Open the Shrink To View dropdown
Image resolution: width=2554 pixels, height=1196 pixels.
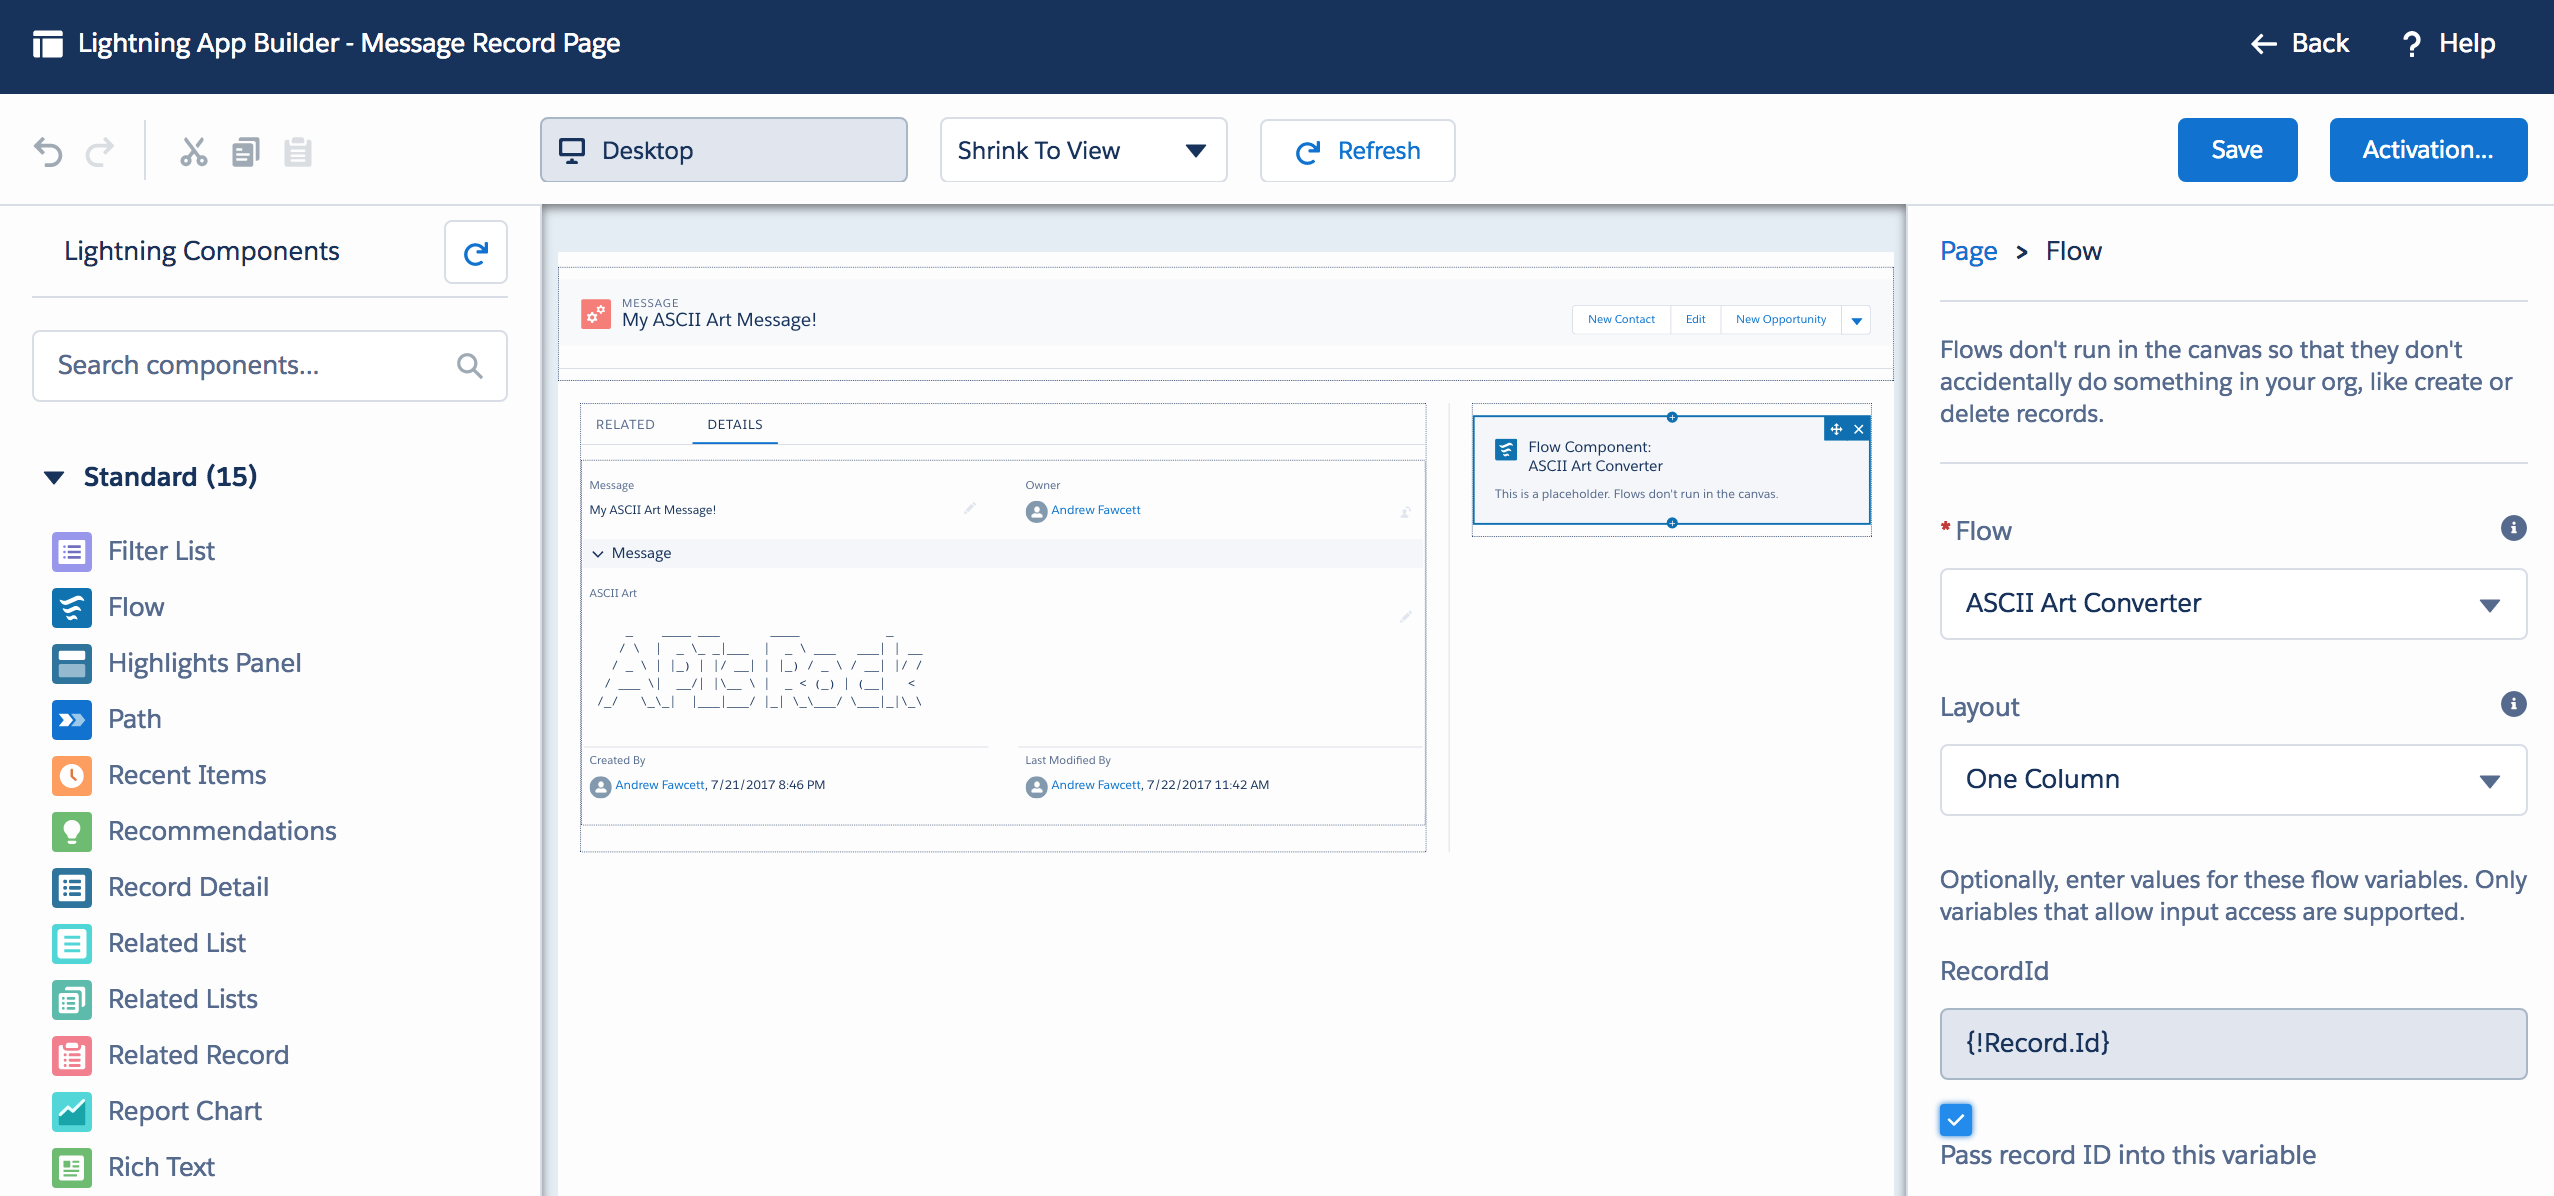1083,150
